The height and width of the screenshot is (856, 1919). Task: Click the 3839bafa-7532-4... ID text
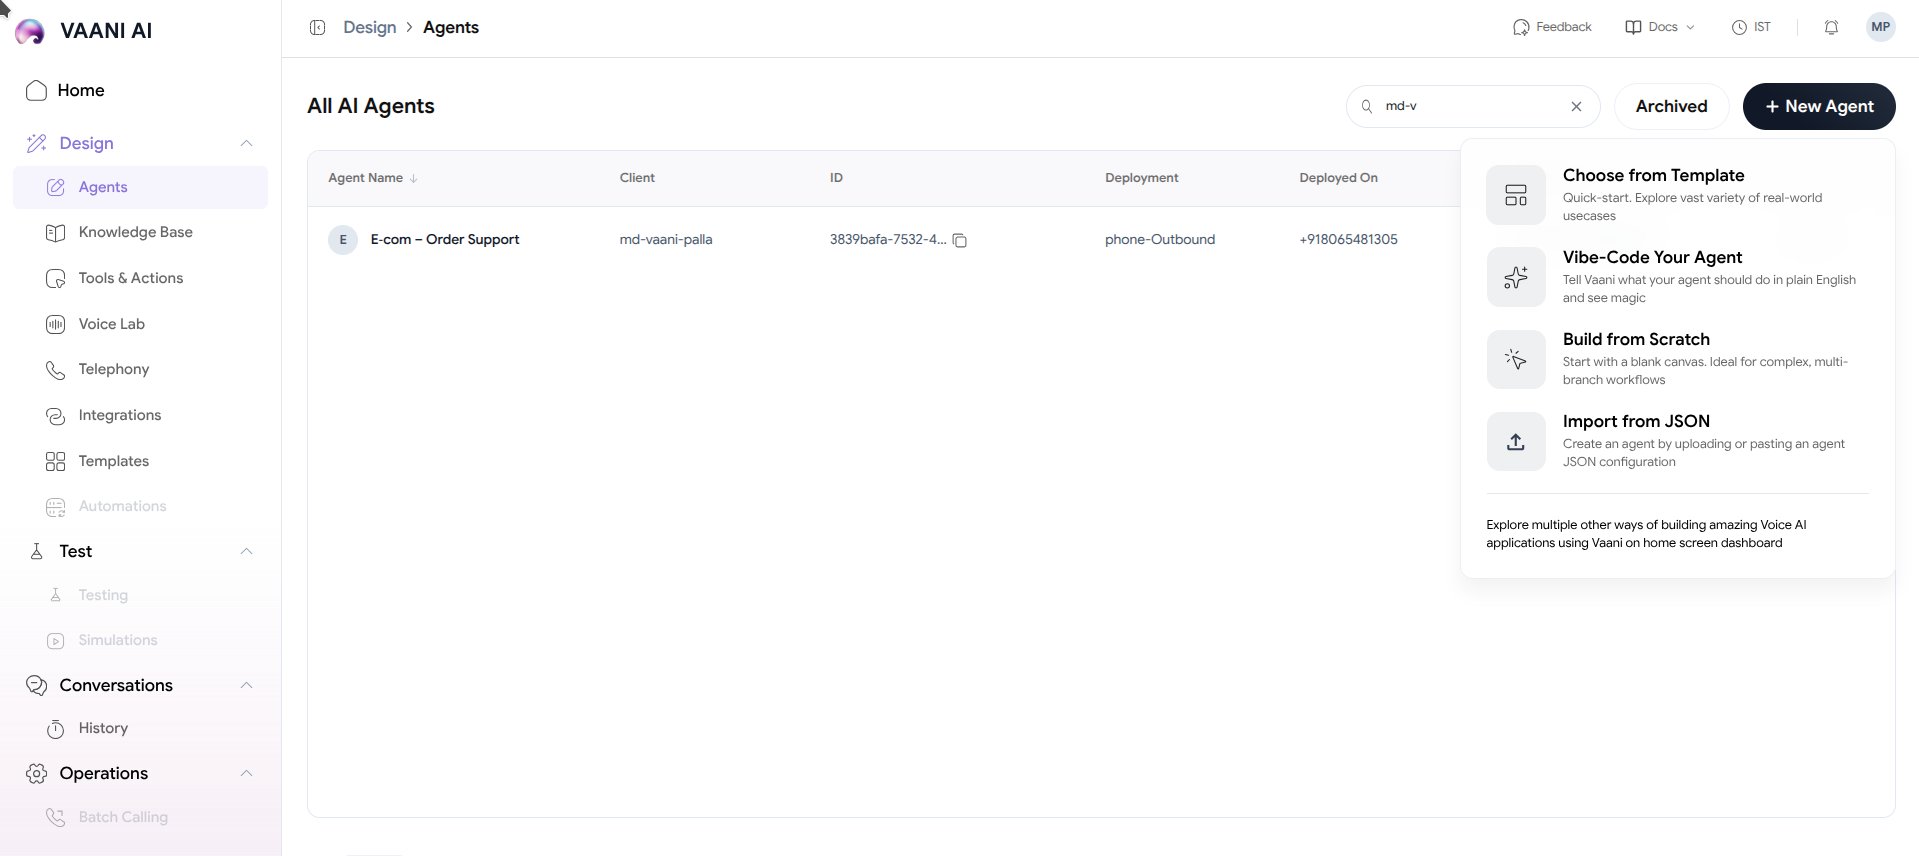coord(887,240)
